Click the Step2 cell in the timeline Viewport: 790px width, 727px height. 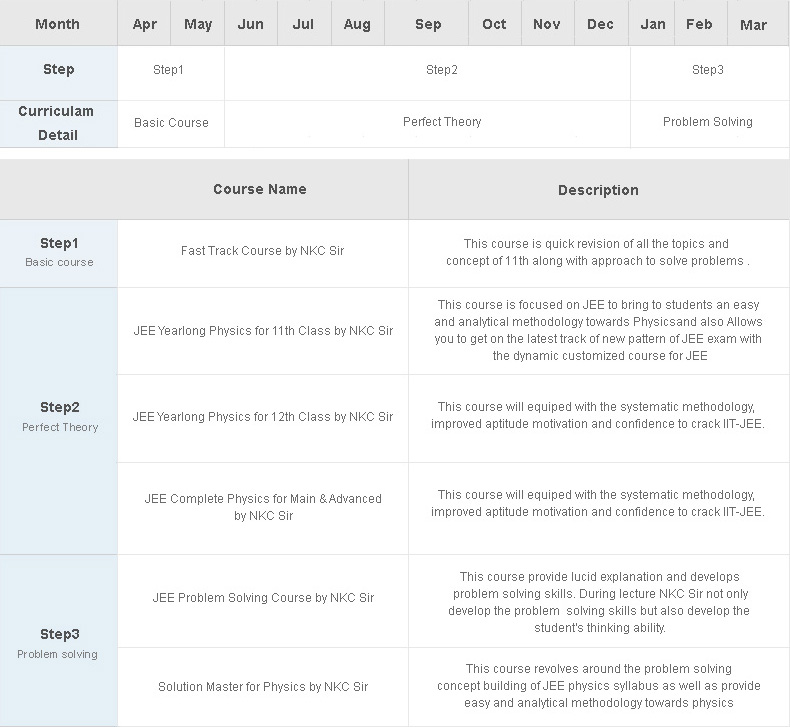click(x=427, y=73)
